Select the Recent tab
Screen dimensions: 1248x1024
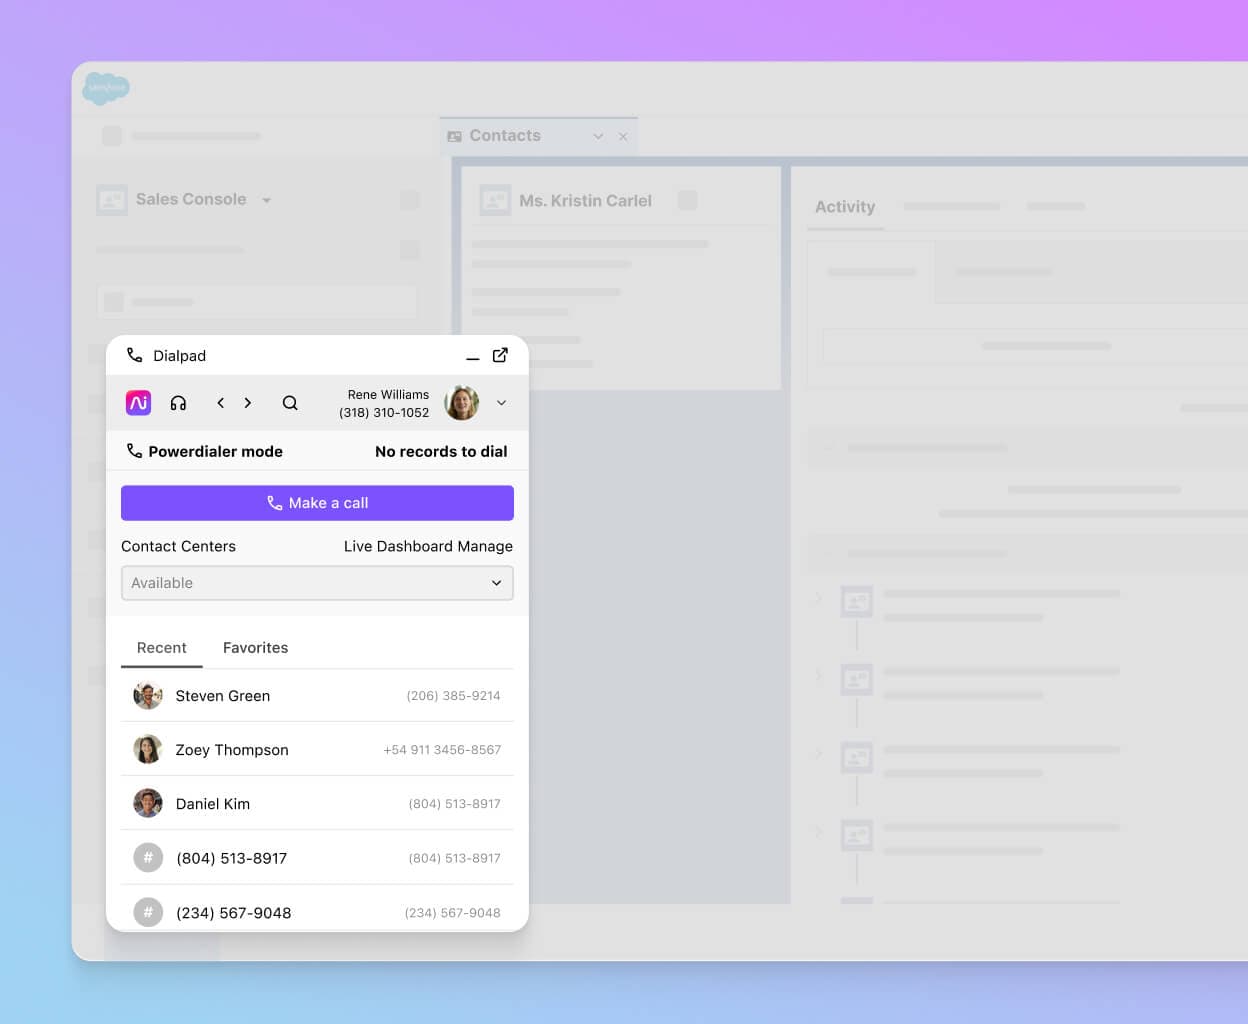[x=161, y=648]
